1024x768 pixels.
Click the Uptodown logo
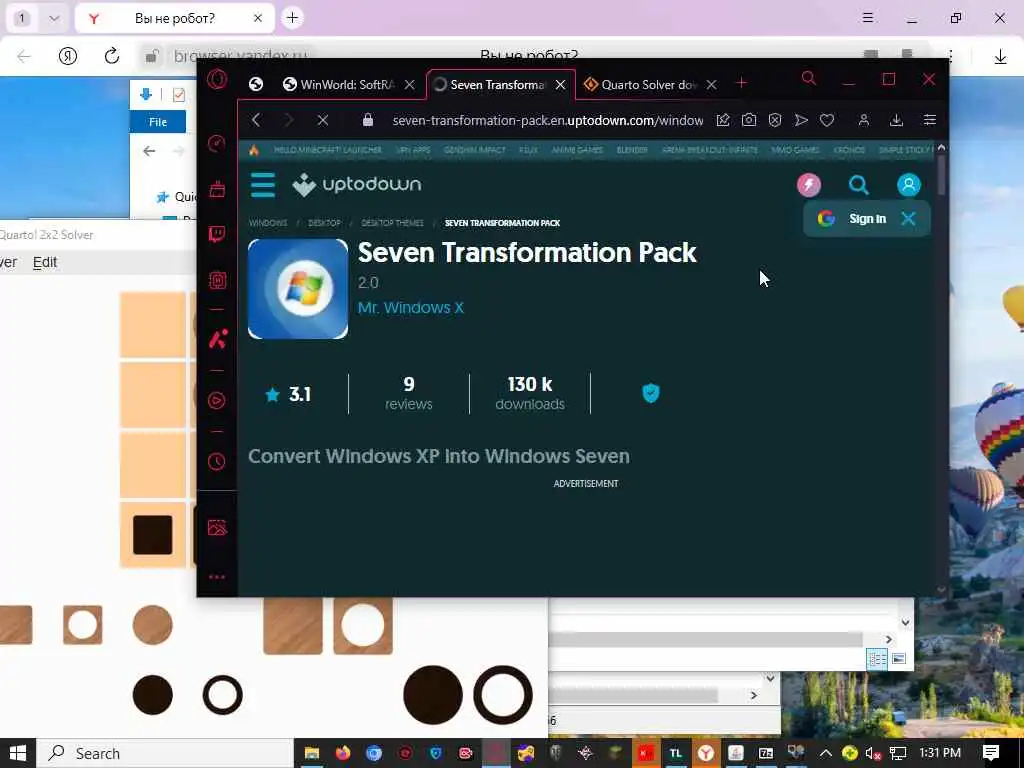(357, 185)
